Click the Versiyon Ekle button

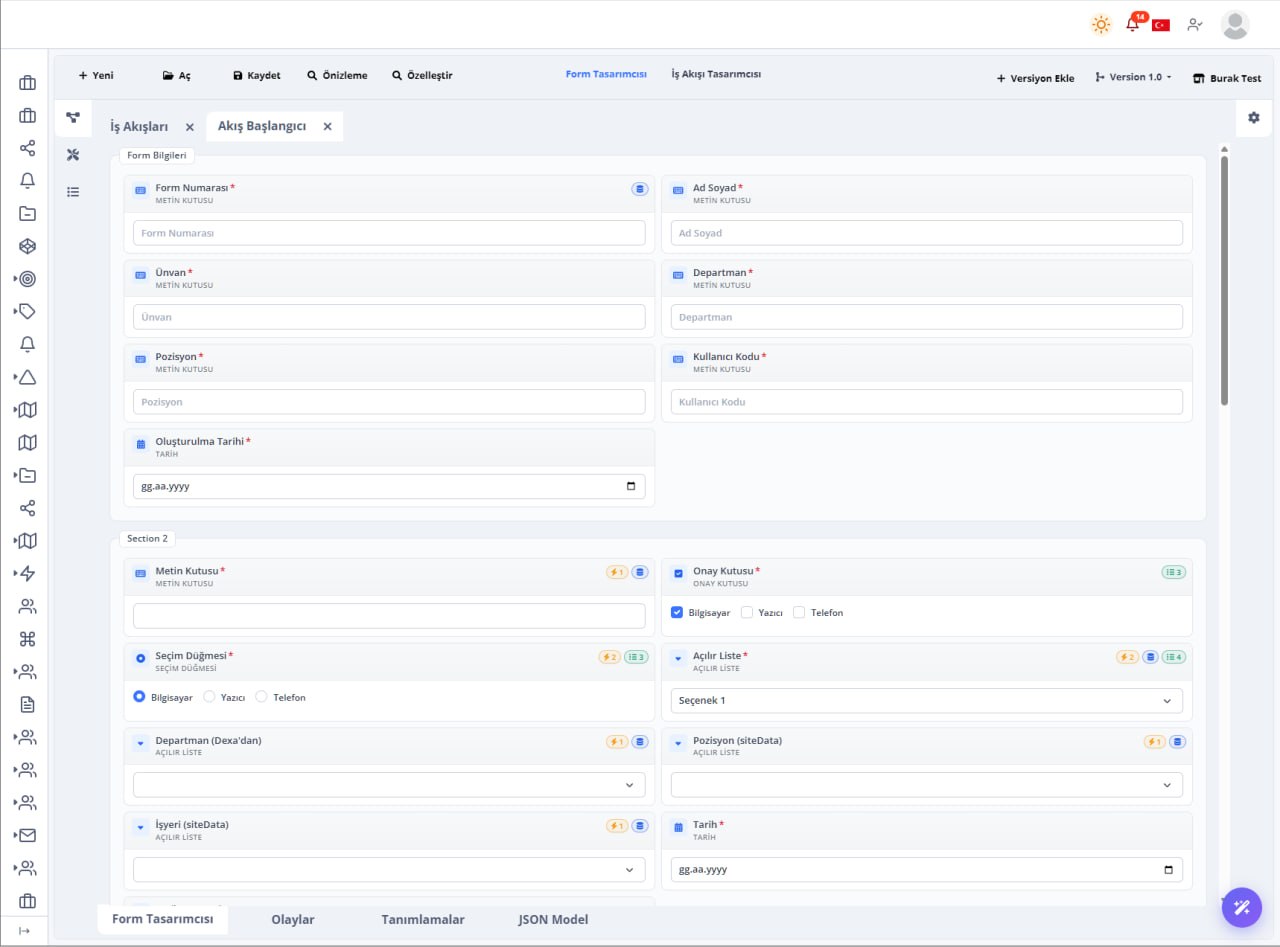click(x=1035, y=78)
